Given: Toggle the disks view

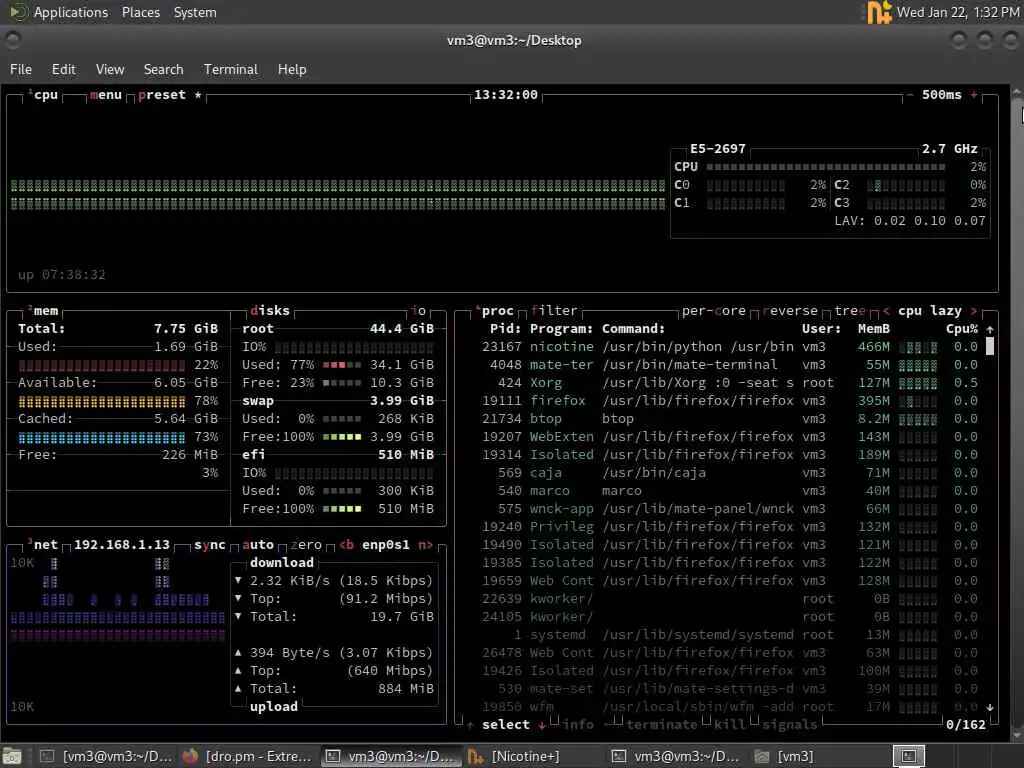Looking at the screenshot, I should 270,311.
